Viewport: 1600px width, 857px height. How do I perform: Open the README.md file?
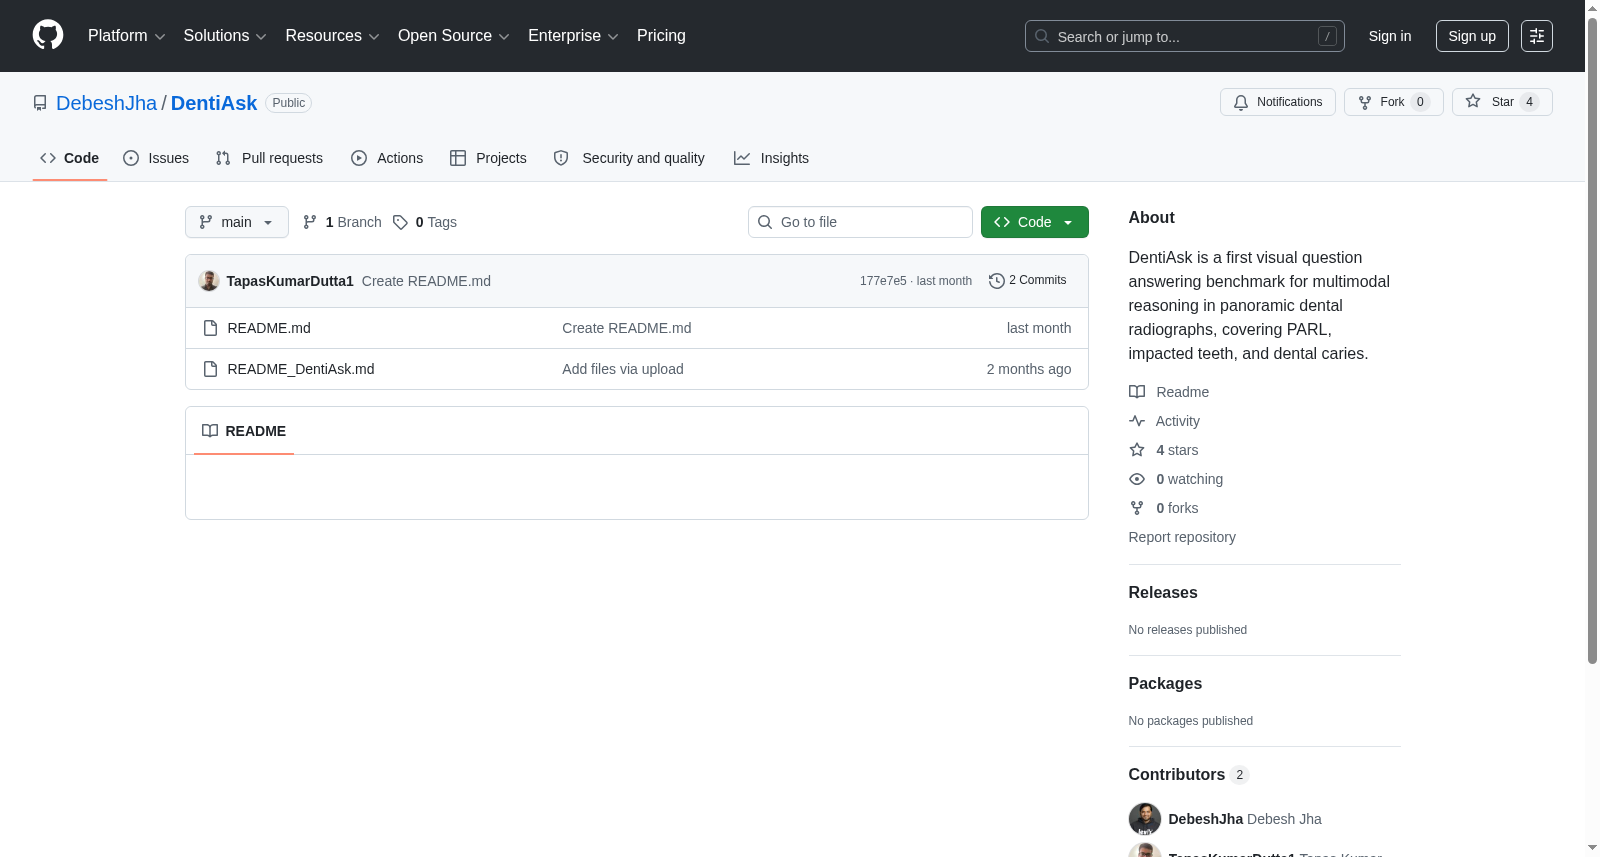pos(269,328)
